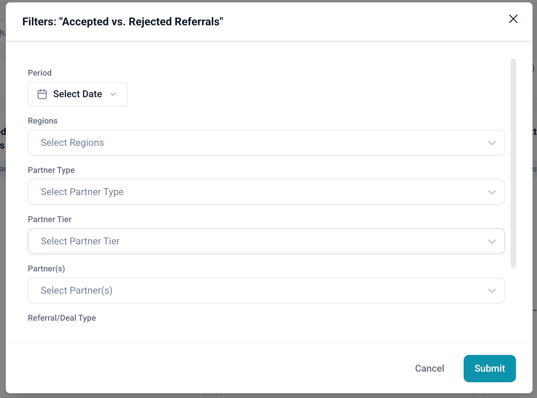Click the Select Regions placeholder text
Viewport: 537px width, 398px height.
pyautogui.click(x=72, y=142)
